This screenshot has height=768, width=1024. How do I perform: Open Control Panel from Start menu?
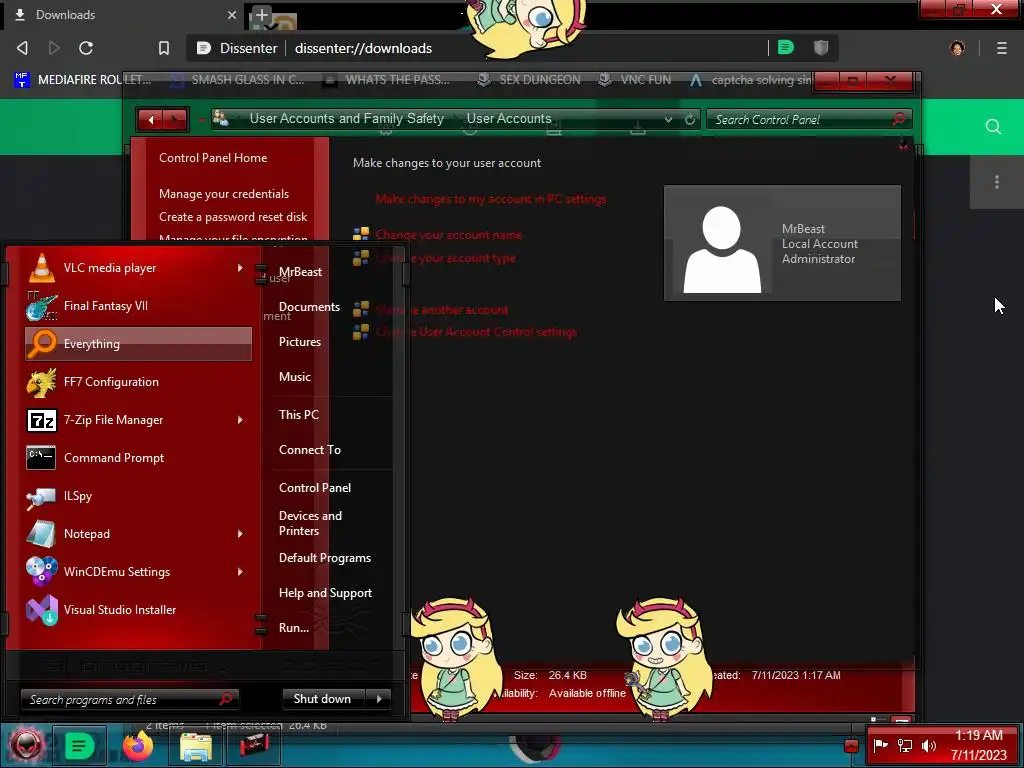(x=315, y=488)
